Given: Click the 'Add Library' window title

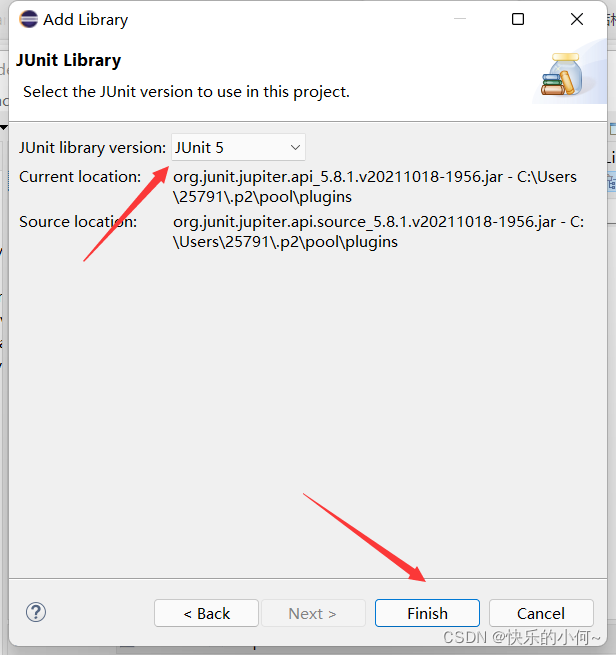Looking at the screenshot, I should (86, 20).
